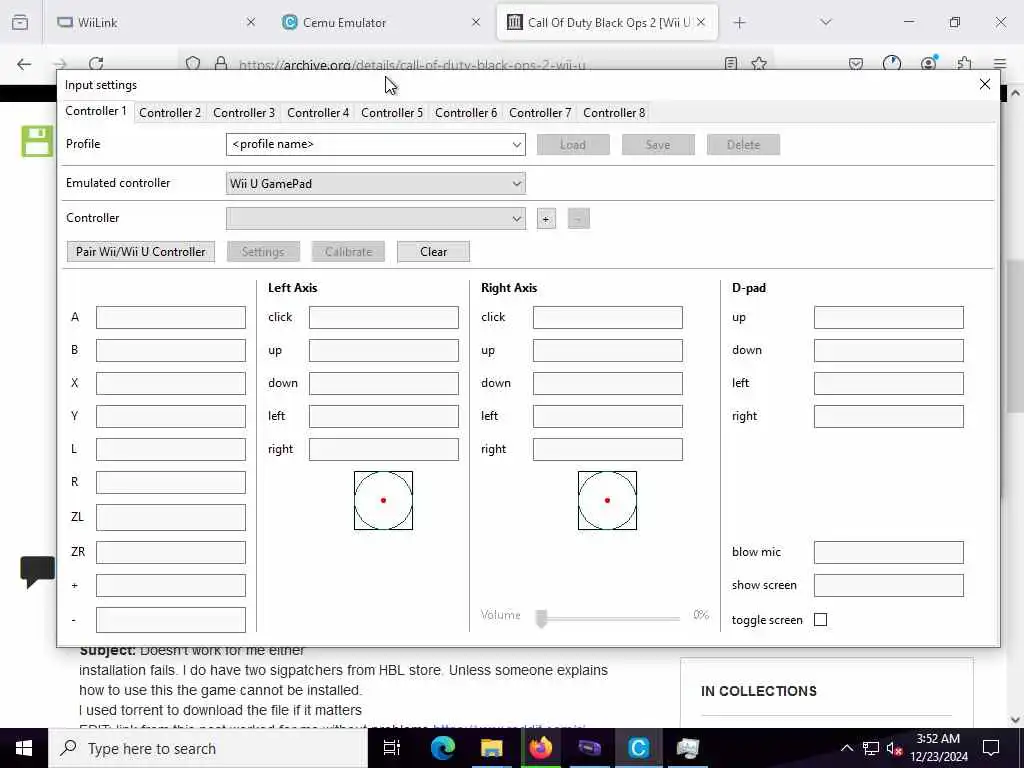This screenshot has width=1024, height=768.
Task: Click the browser back arrow
Action: click(x=24, y=64)
